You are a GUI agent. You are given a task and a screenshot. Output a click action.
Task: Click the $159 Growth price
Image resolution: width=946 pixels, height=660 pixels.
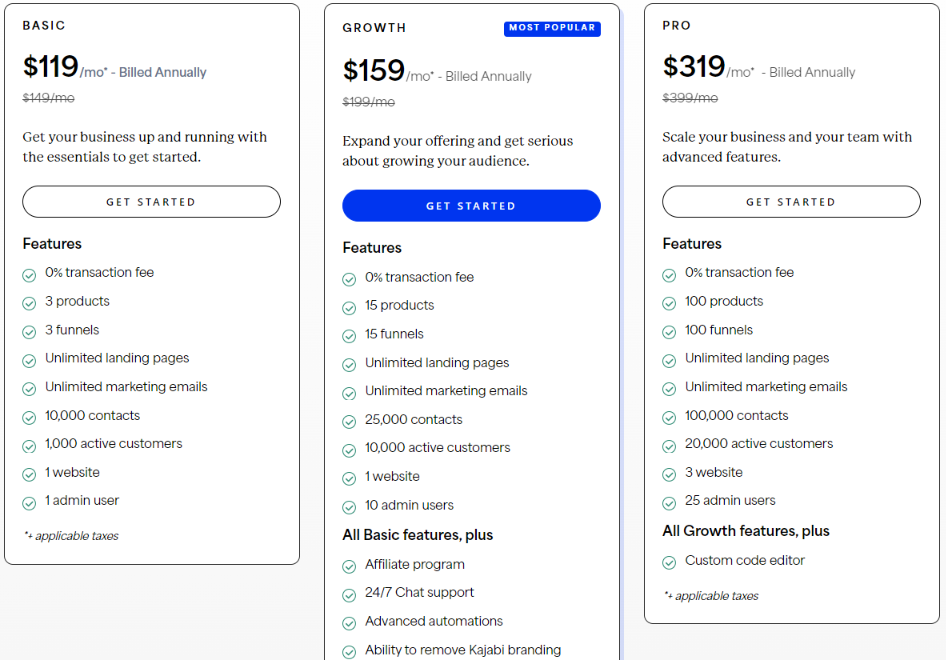[x=372, y=70]
